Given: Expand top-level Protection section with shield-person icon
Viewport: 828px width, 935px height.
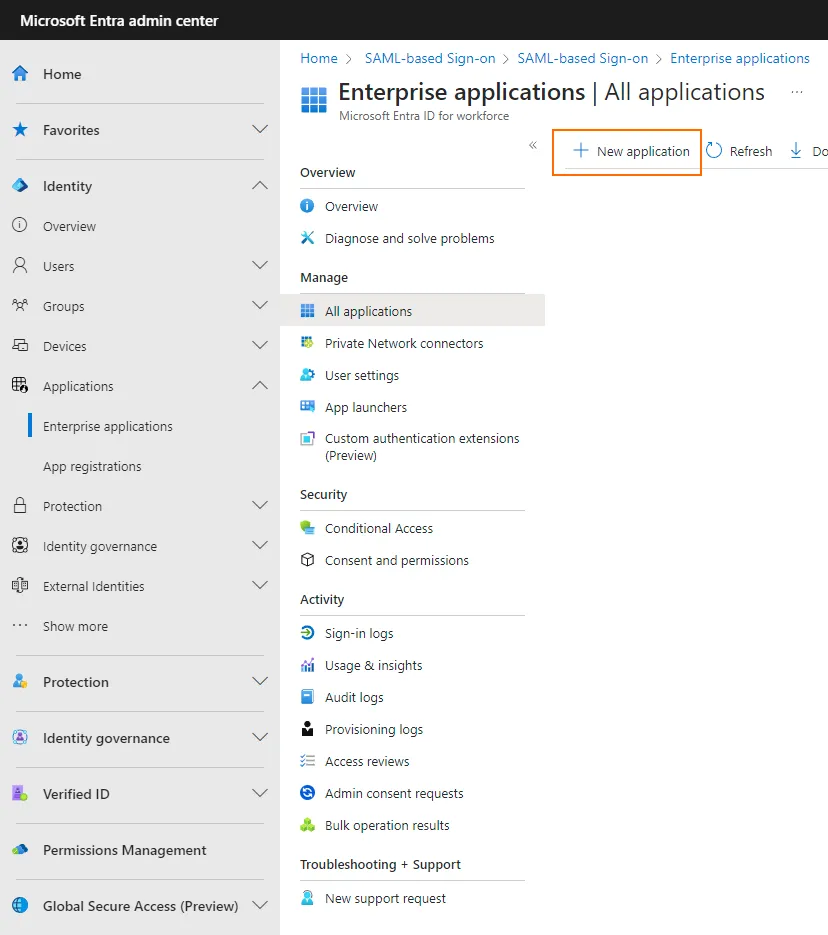Looking at the screenshot, I should (x=260, y=682).
